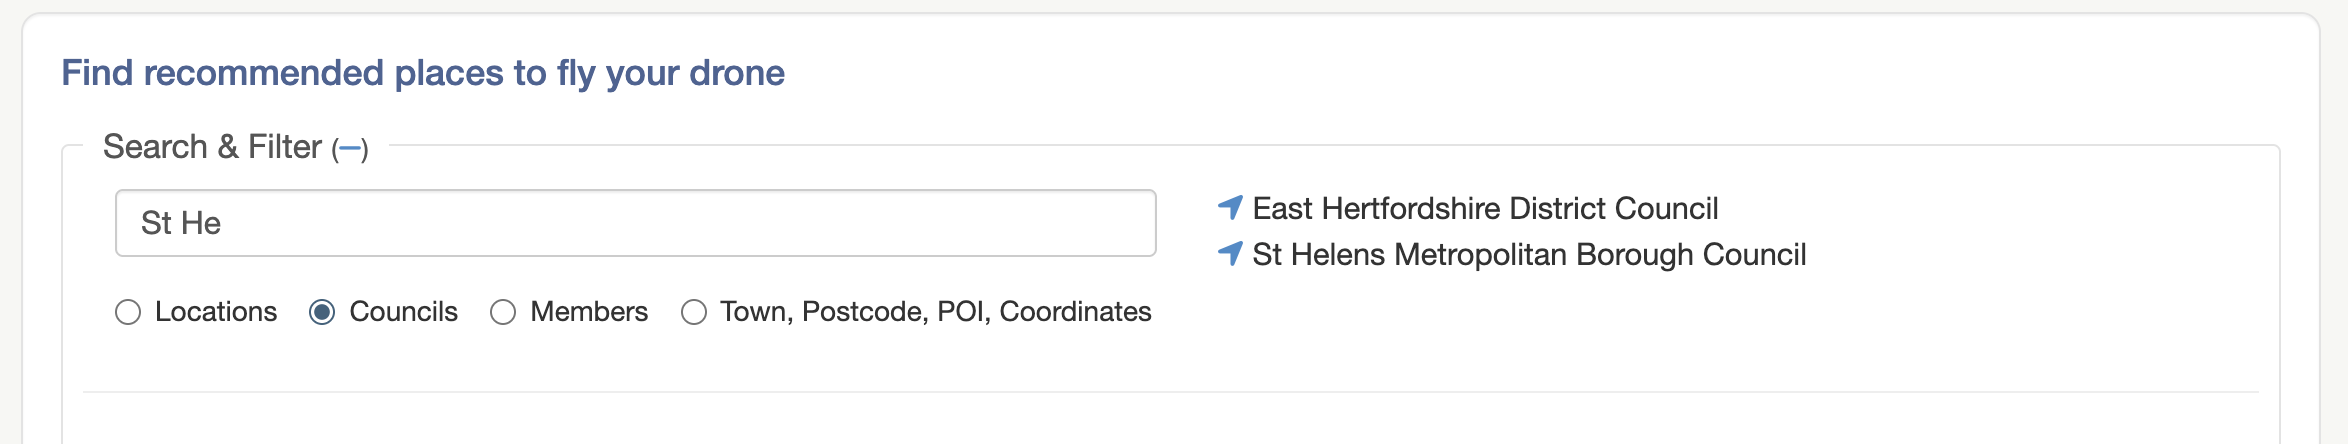Screen dimensions: 2348x444
Task: Click the 'Search & Filter' legend title
Action: [x=212, y=147]
